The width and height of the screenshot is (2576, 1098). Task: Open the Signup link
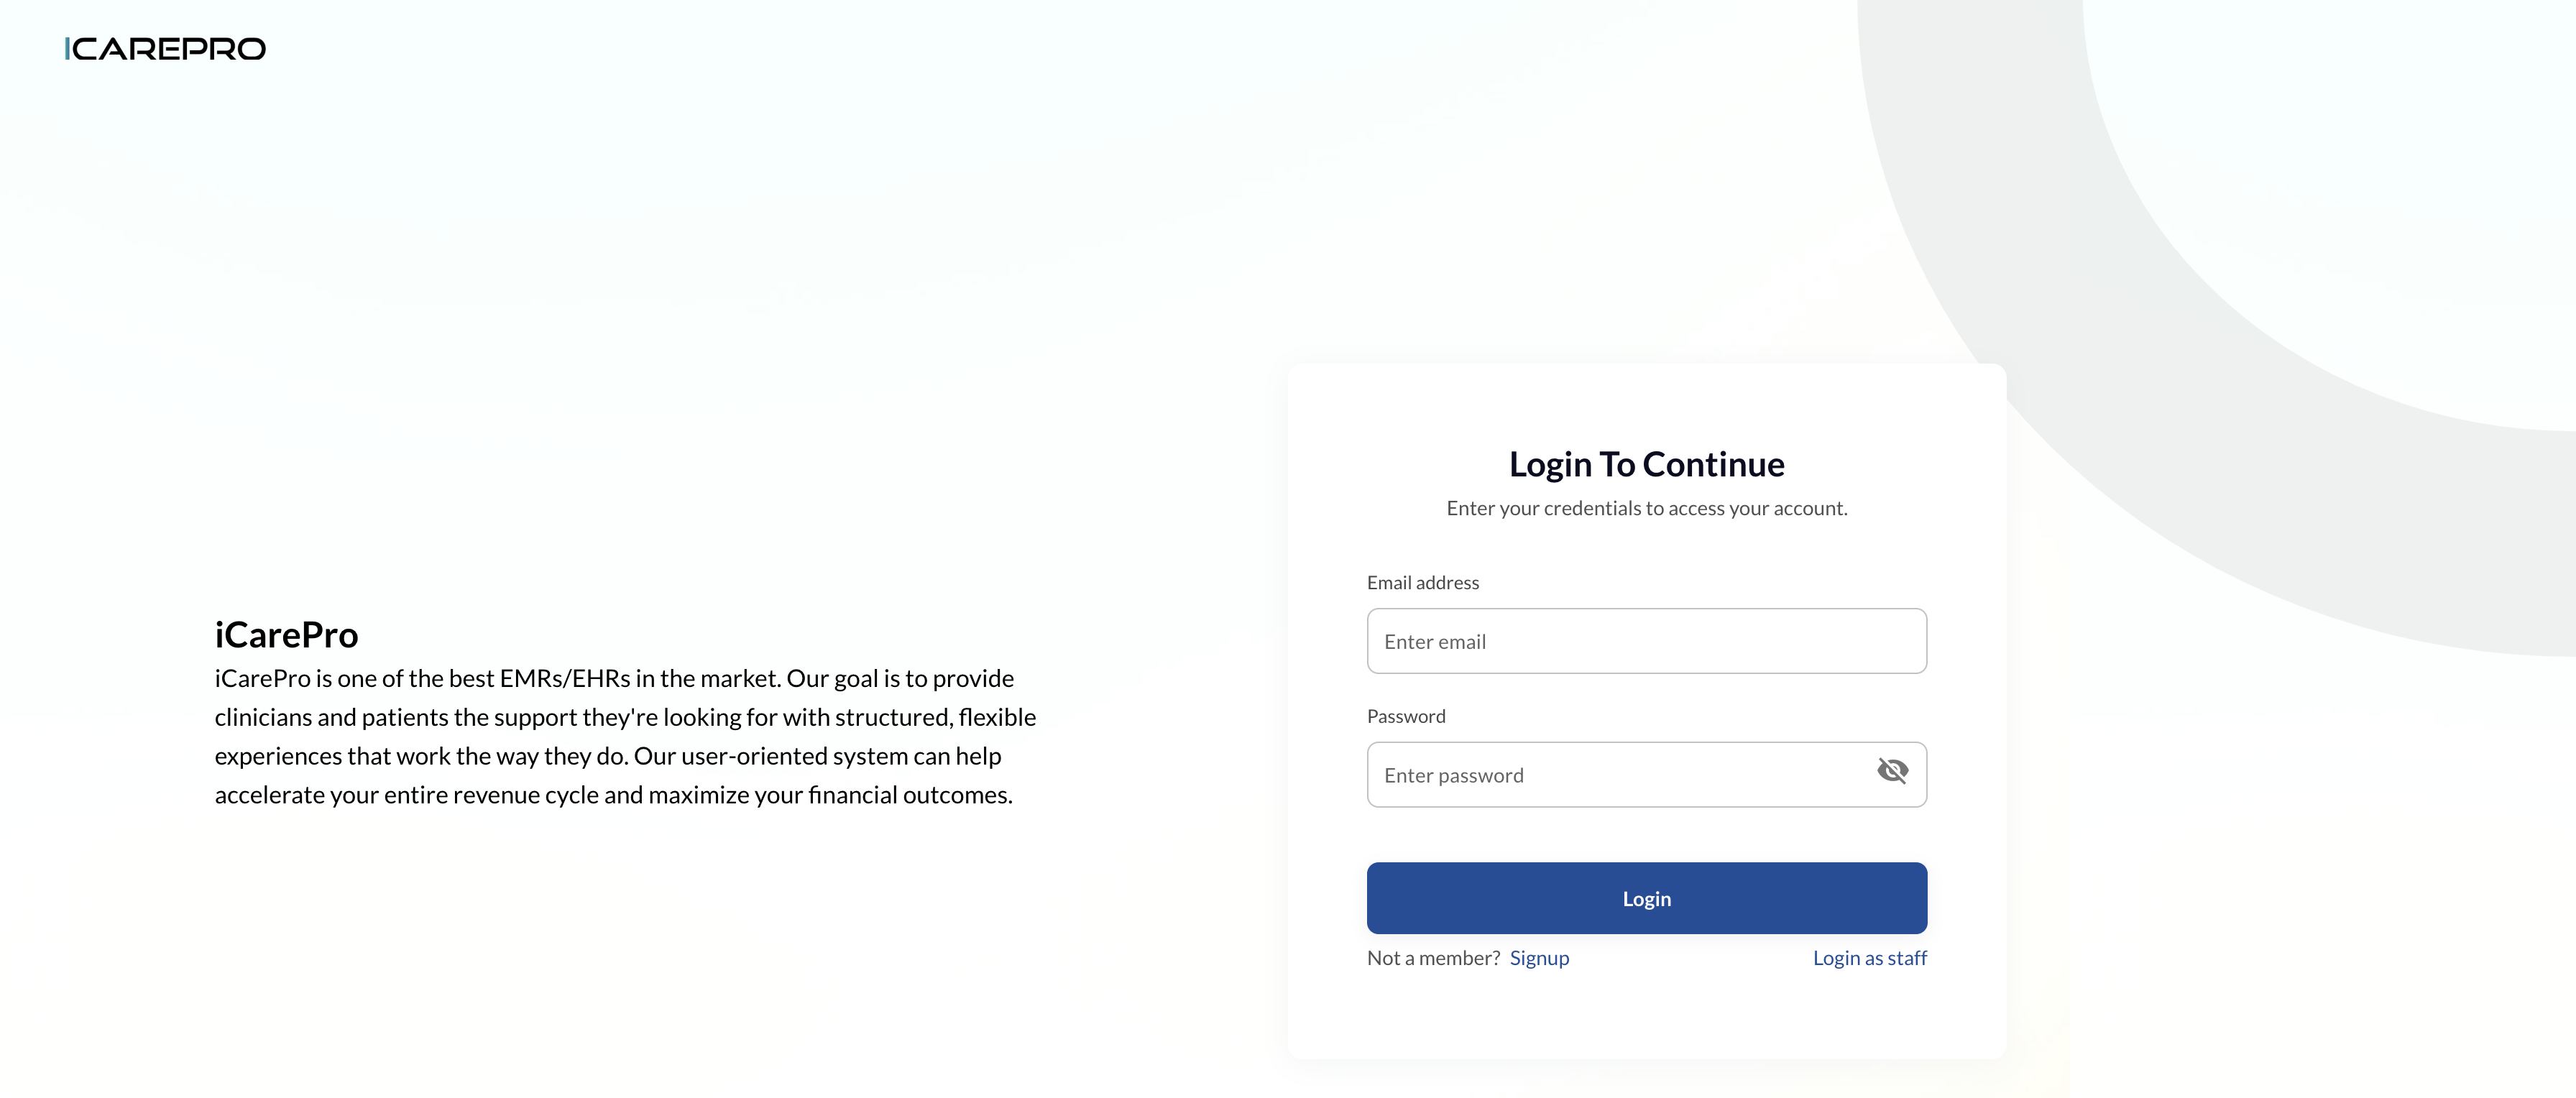pos(1539,958)
